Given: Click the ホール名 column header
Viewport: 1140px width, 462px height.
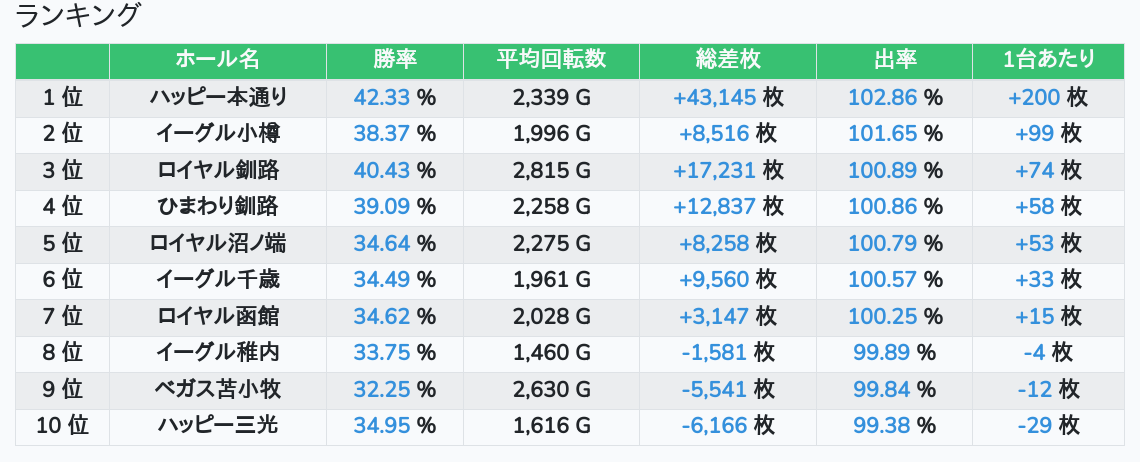Looking at the screenshot, I should click(x=217, y=60).
